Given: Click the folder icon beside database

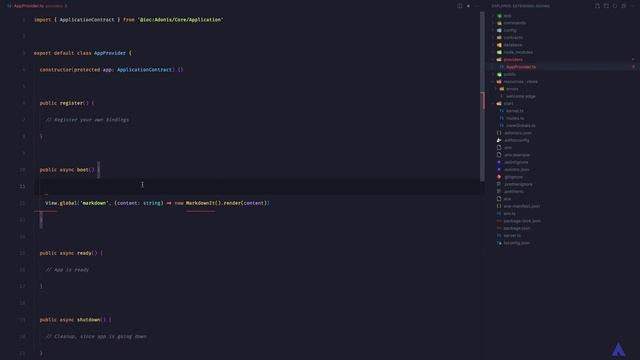Looking at the screenshot, I should tap(499, 45).
